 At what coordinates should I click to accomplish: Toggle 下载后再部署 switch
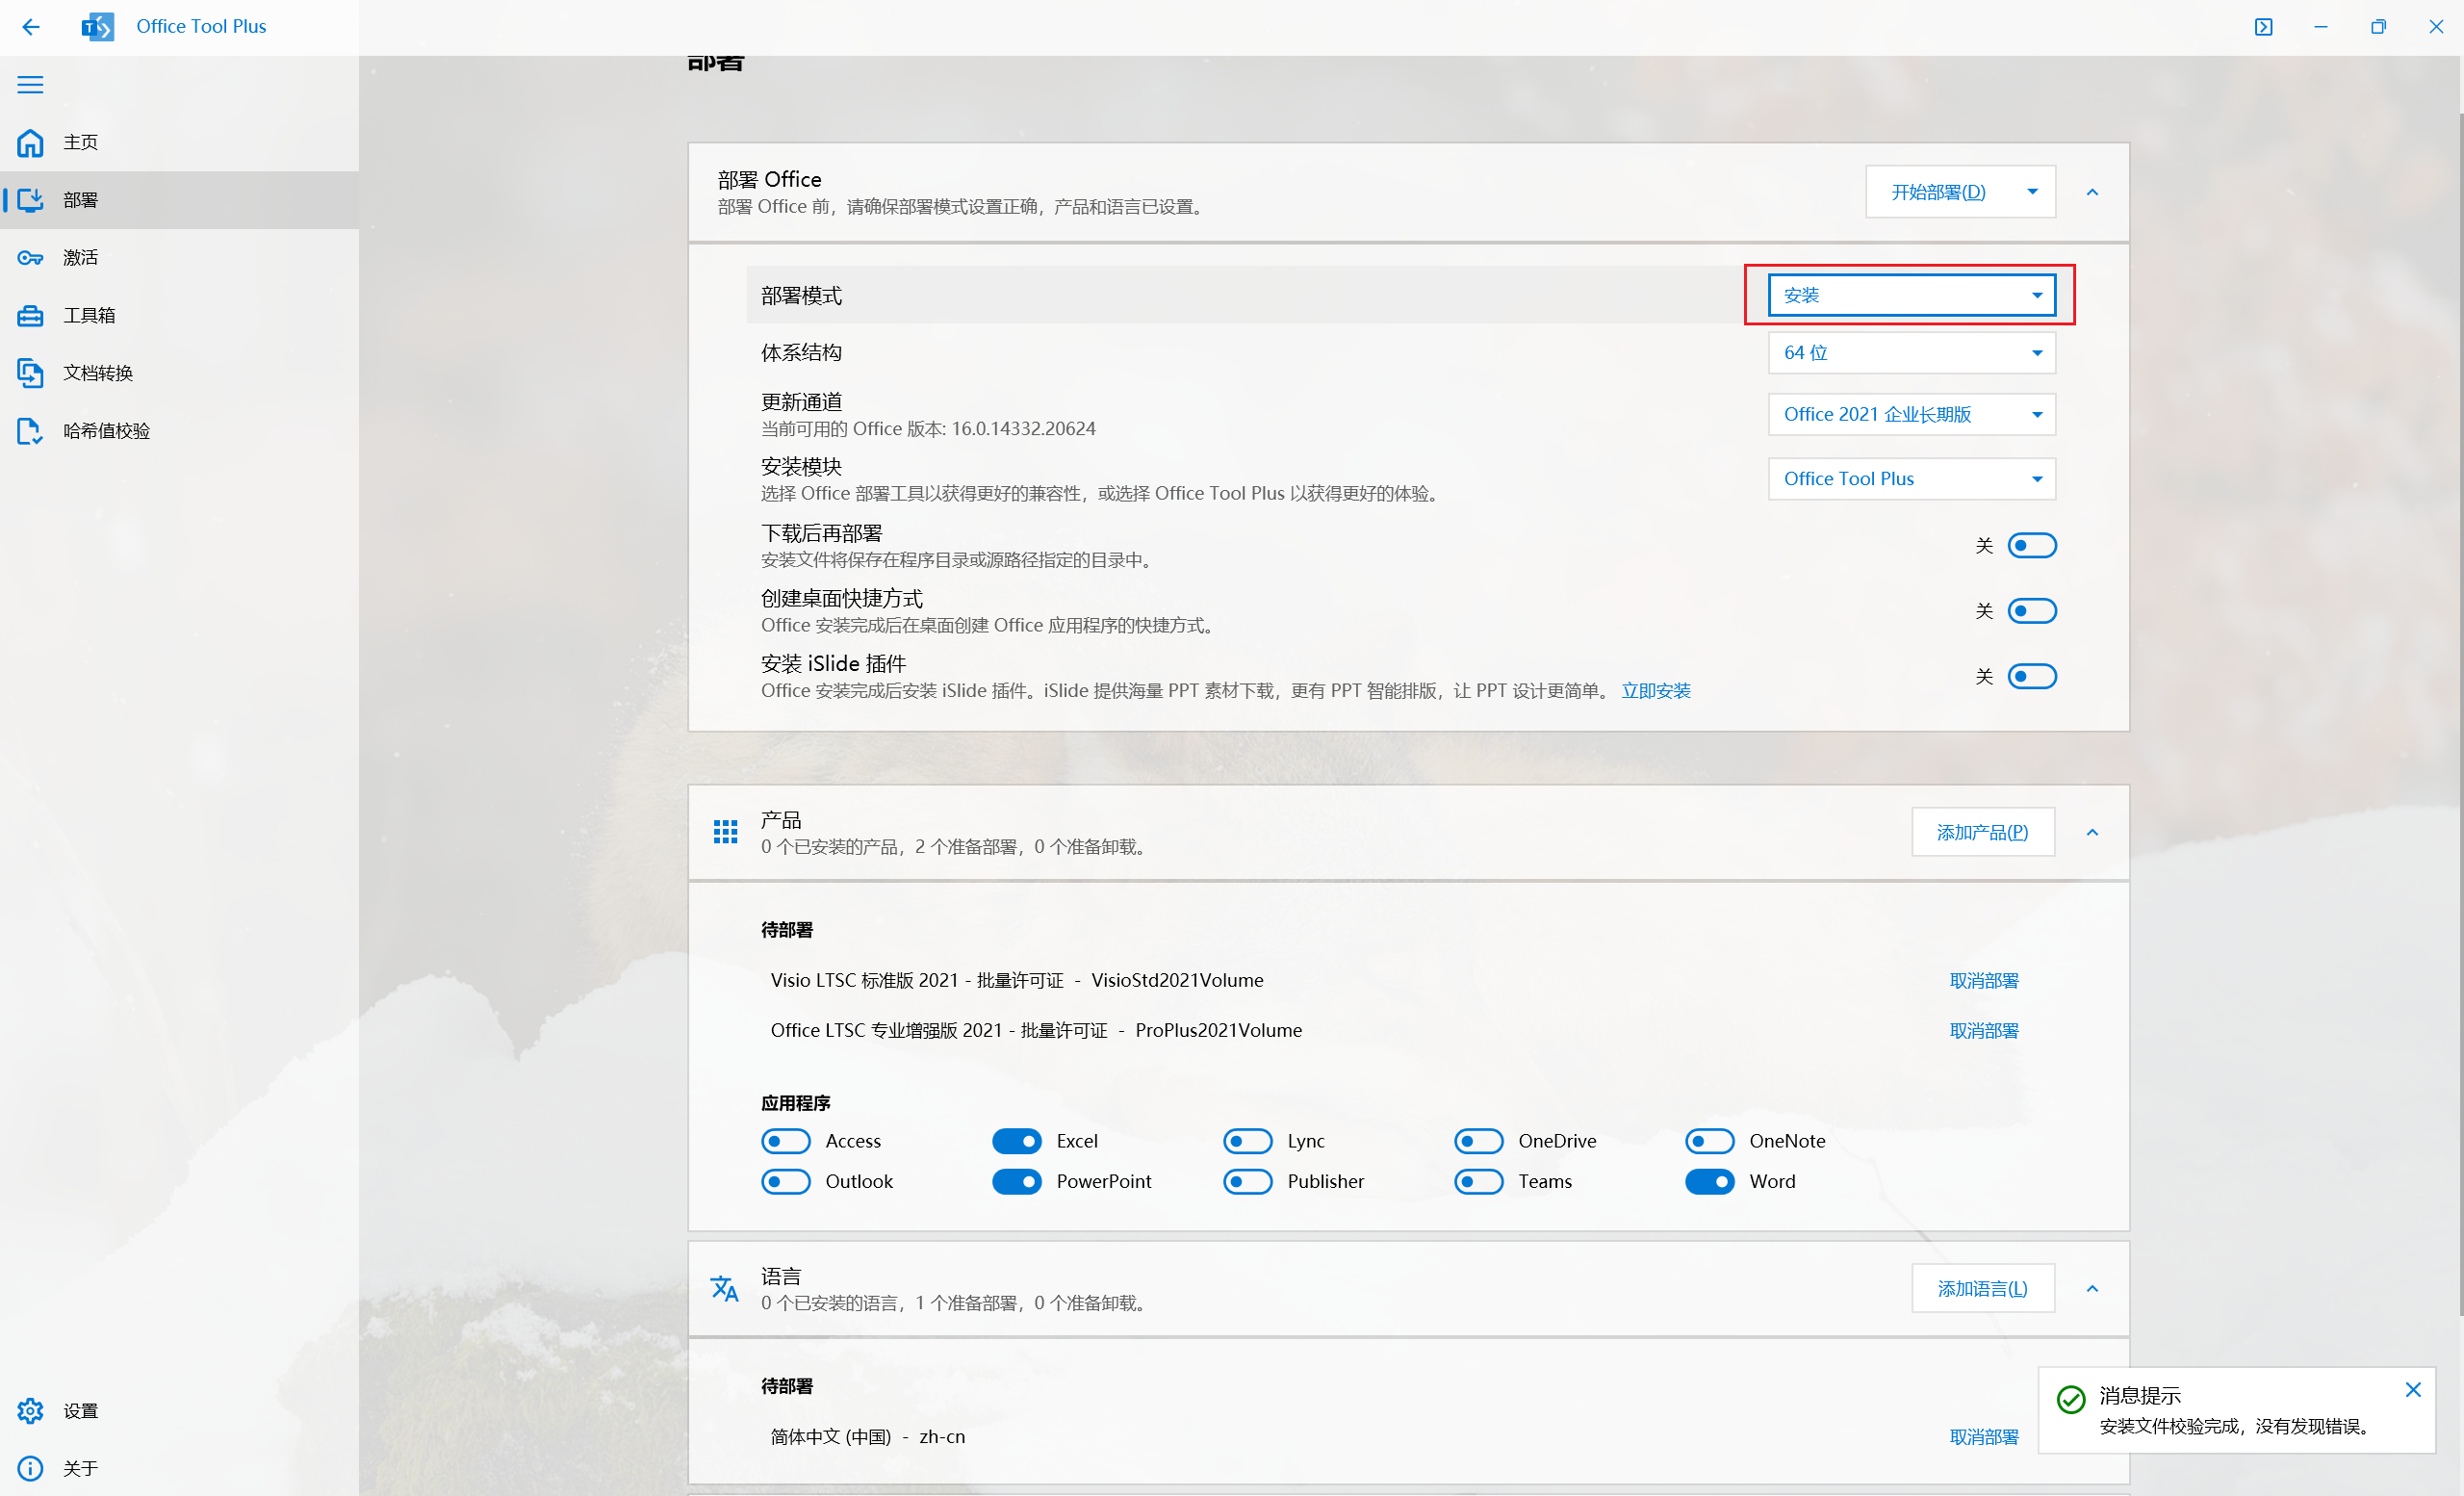click(2032, 546)
